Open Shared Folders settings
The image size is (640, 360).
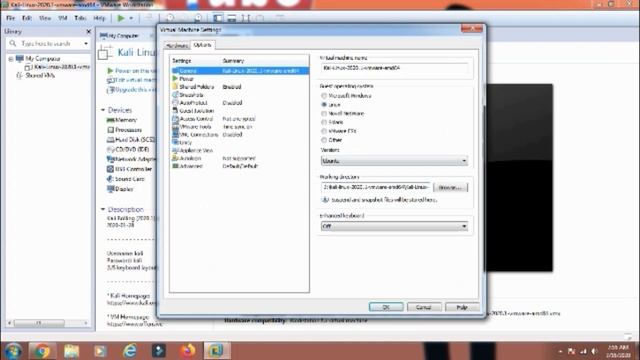coord(240,87)
